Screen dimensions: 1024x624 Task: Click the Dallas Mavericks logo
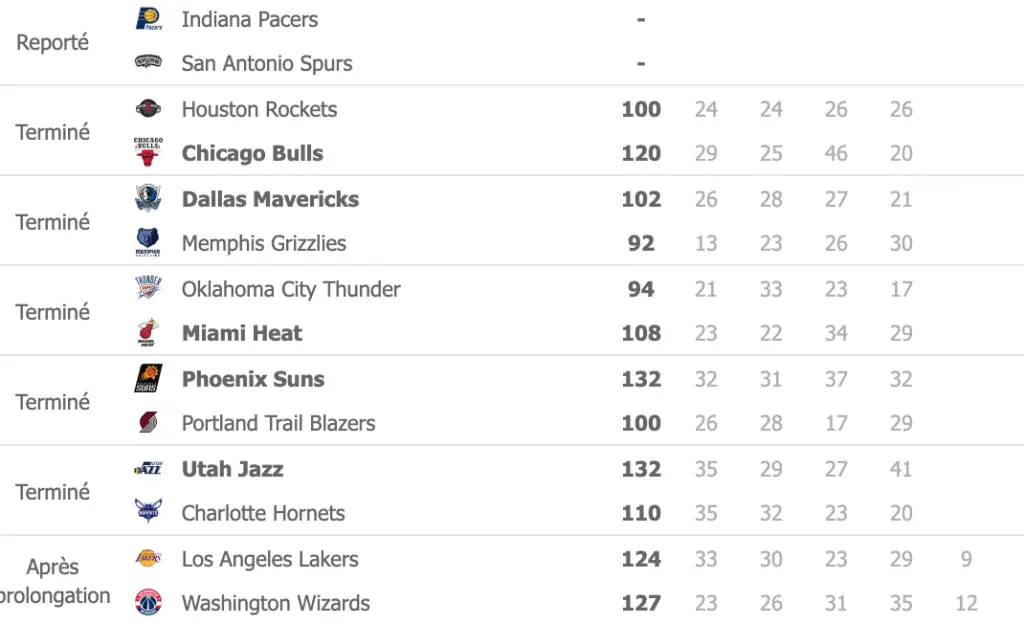pyautogui.click(x=148, y=199)
